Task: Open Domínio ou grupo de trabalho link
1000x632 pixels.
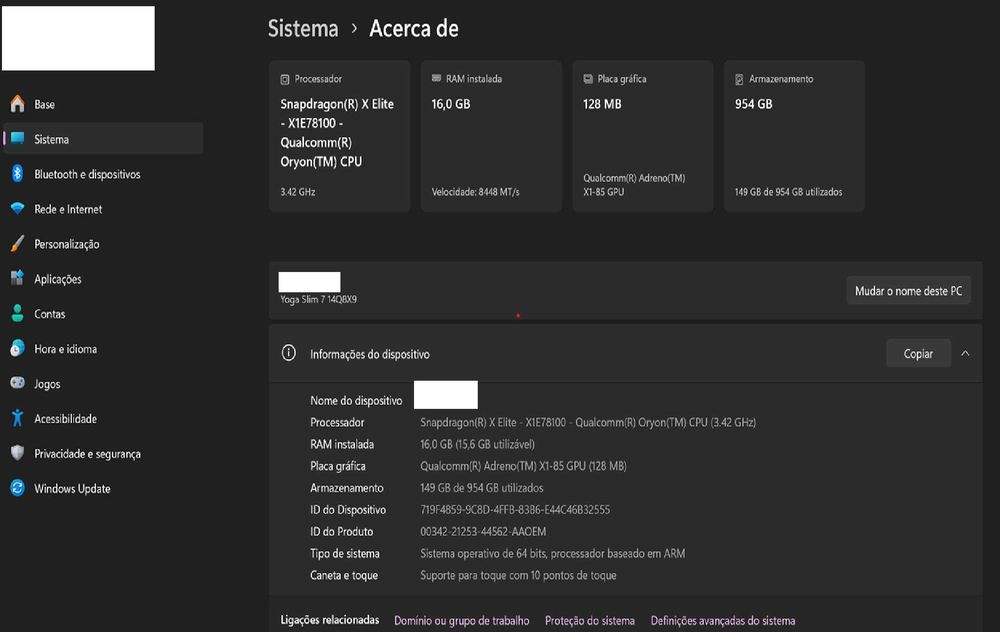Action: tap(462, 621)
